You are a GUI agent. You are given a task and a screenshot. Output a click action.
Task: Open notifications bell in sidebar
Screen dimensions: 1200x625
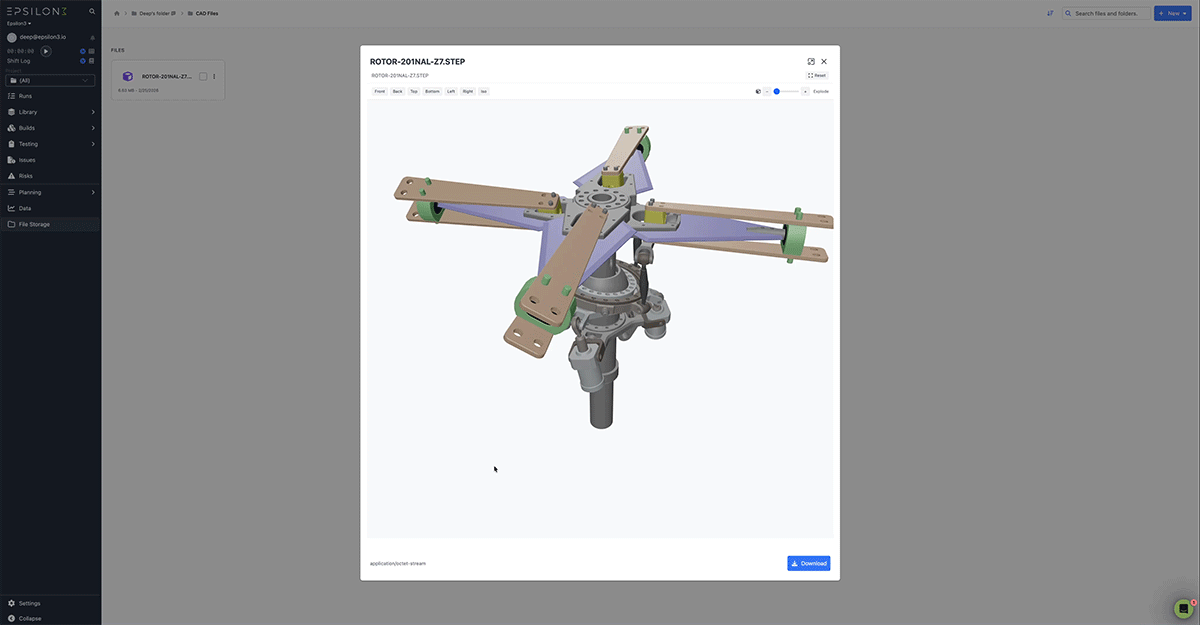point(93,37)
